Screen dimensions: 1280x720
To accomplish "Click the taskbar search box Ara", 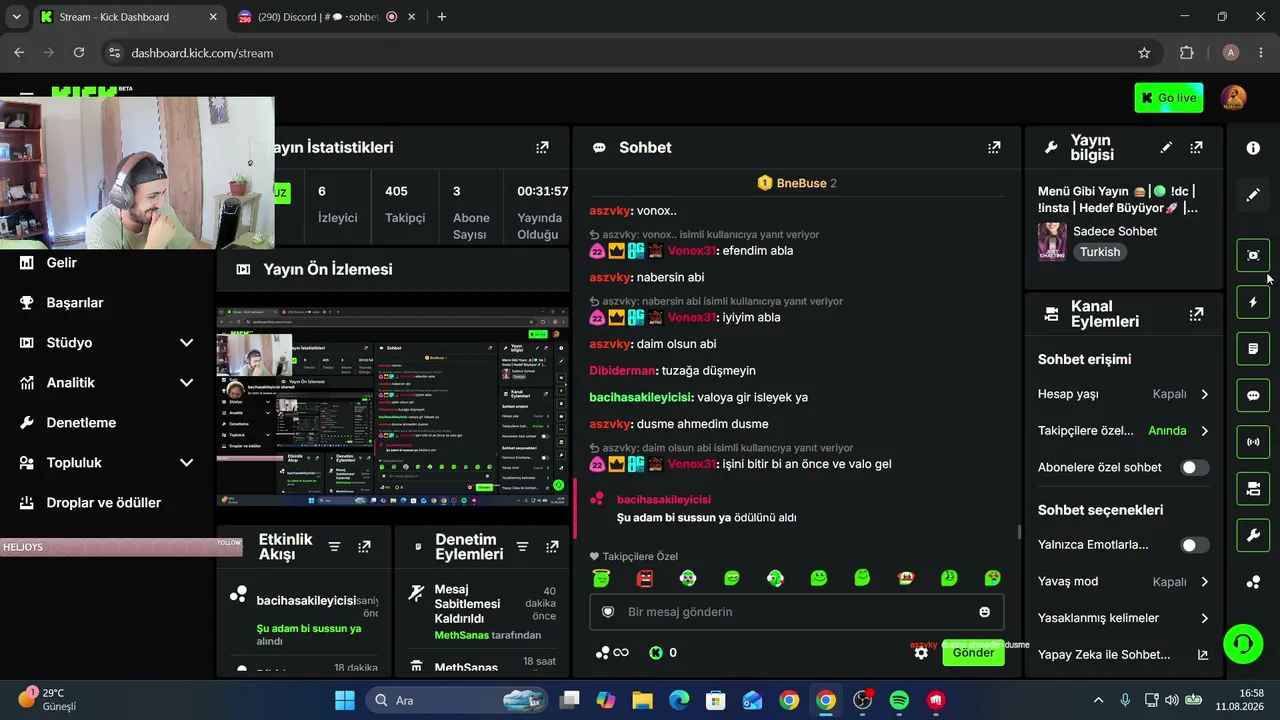I will coord(458,700).
